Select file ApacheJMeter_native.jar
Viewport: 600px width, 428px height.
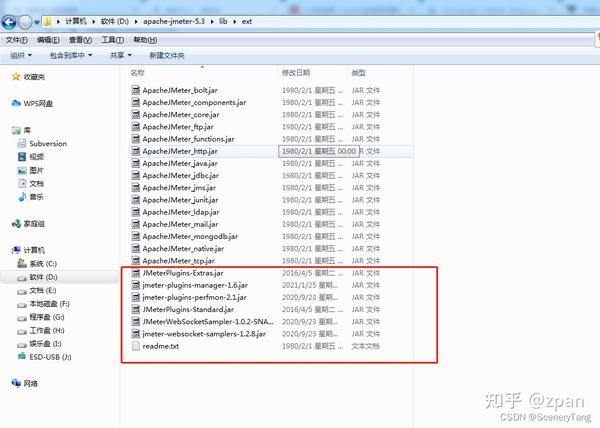coord(183,249)
